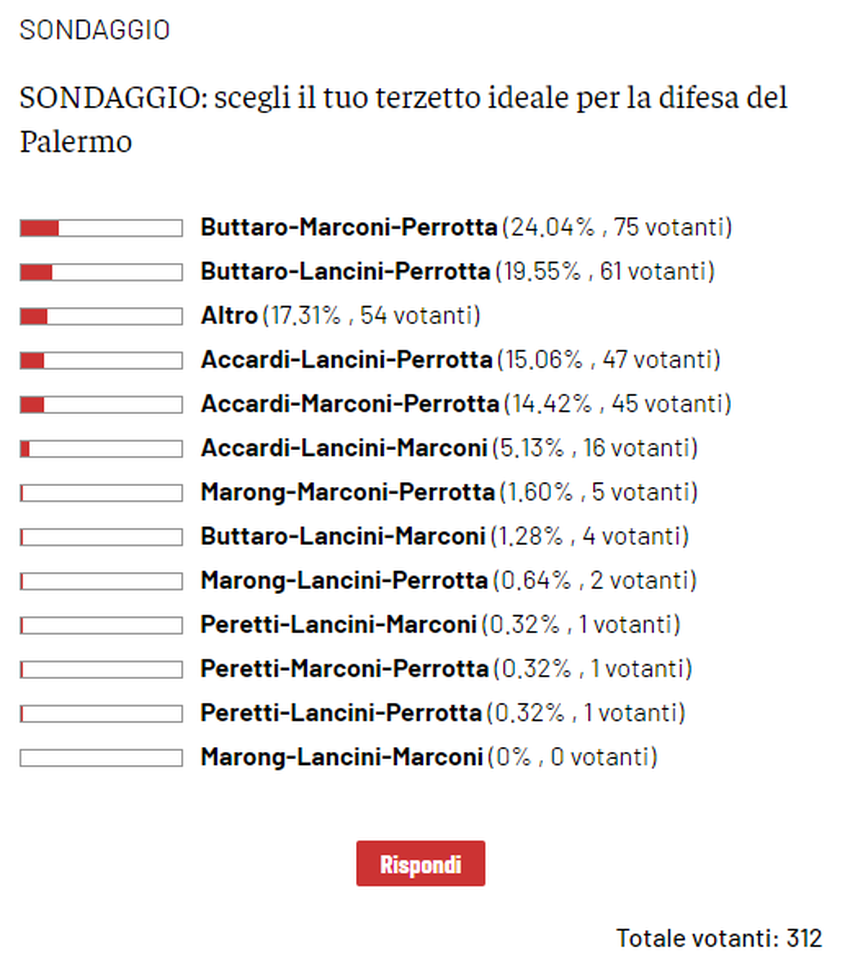Click the red Rispondi button
This screenshot has height=973, width=845.
pos(420,864)
